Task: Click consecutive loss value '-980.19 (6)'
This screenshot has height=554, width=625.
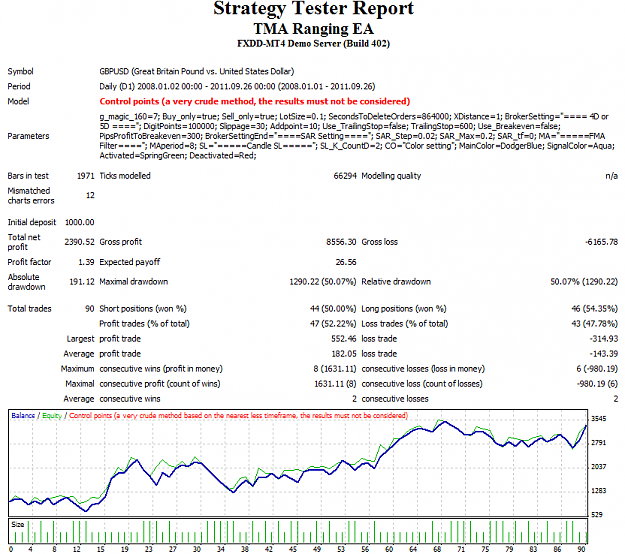Action: point(597,384)
